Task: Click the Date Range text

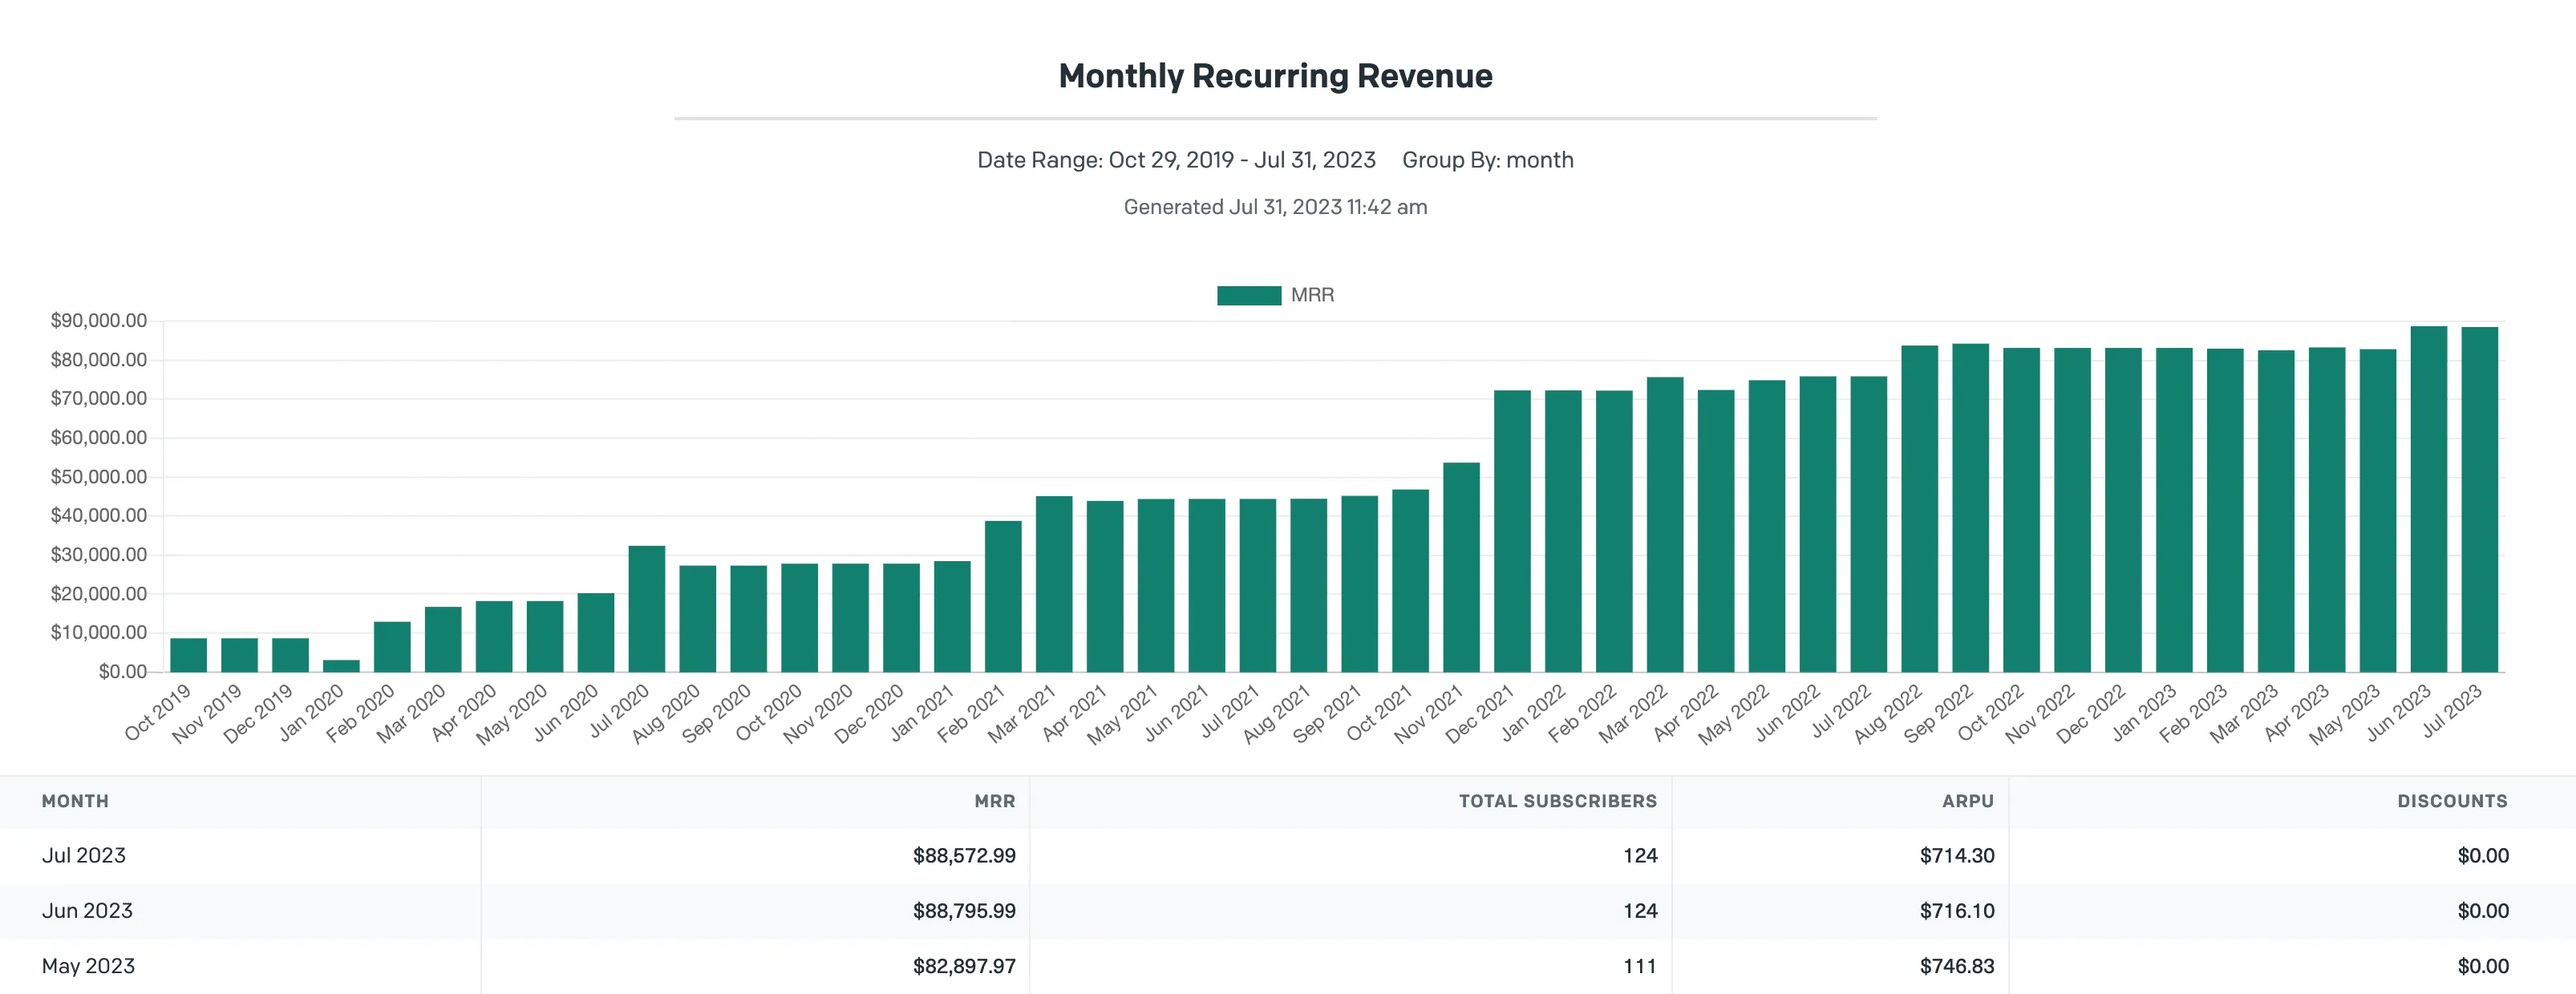Action: pos(1176,160)
